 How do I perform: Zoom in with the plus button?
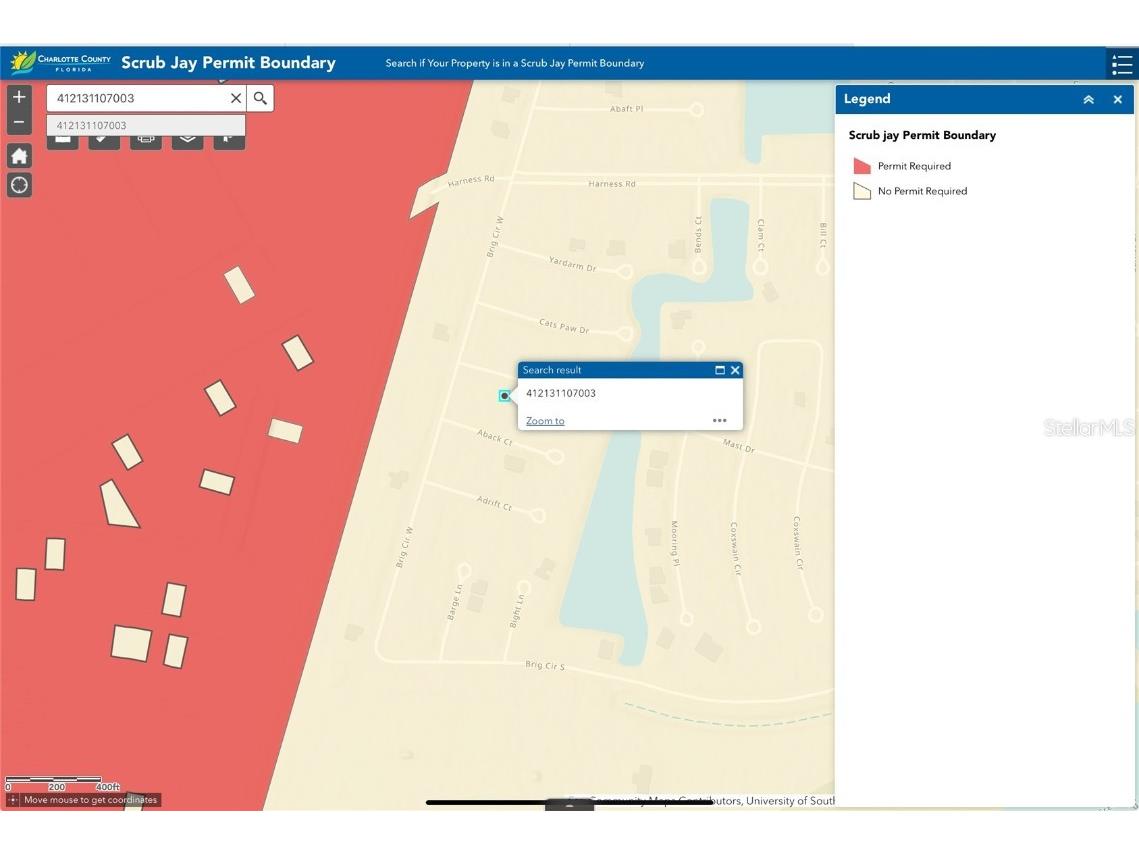pyautogui.click(x=19, y=97)
